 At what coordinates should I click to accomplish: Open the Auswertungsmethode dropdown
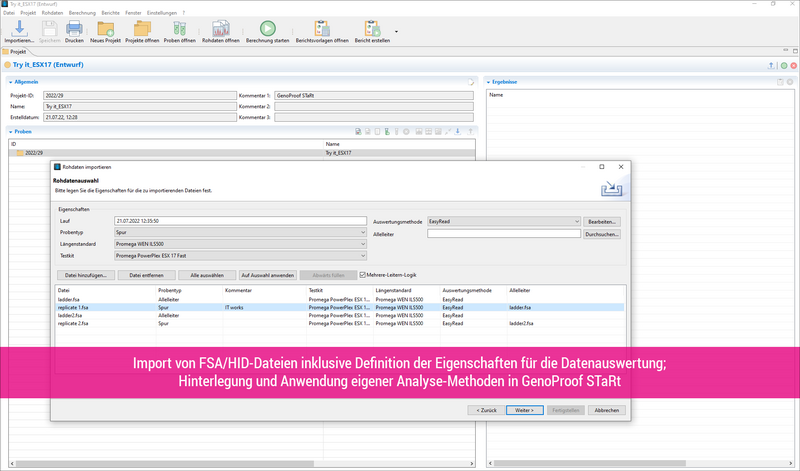tap(503, 220)
